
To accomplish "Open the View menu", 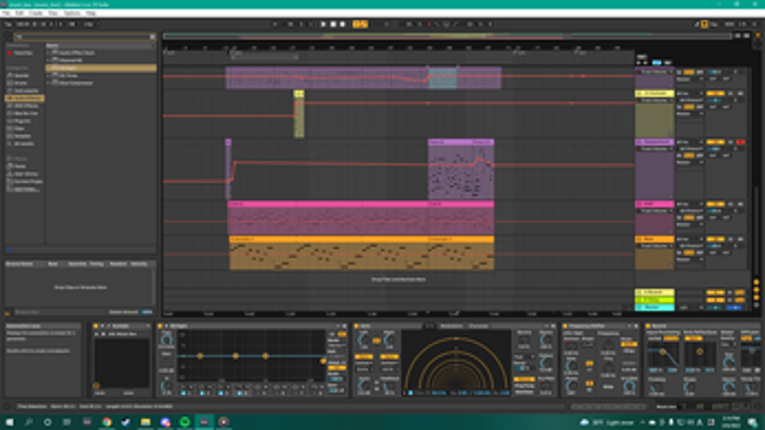I will pyautogui.click(x=53, y=13).
